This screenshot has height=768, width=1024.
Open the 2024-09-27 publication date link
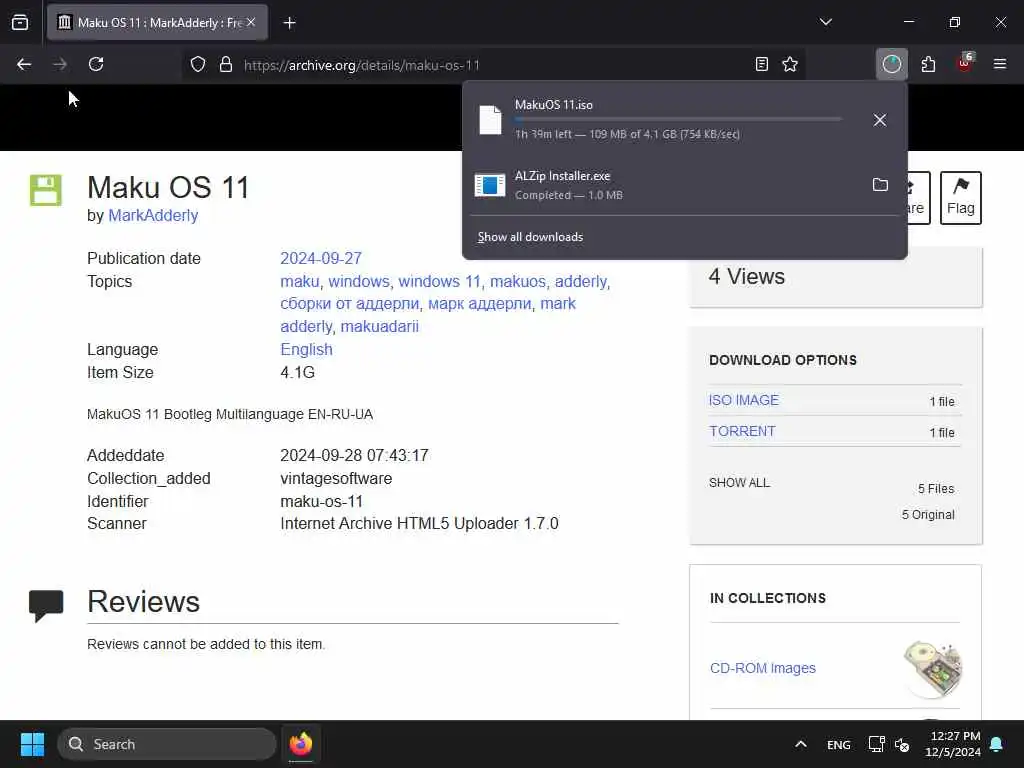(321, 259)
